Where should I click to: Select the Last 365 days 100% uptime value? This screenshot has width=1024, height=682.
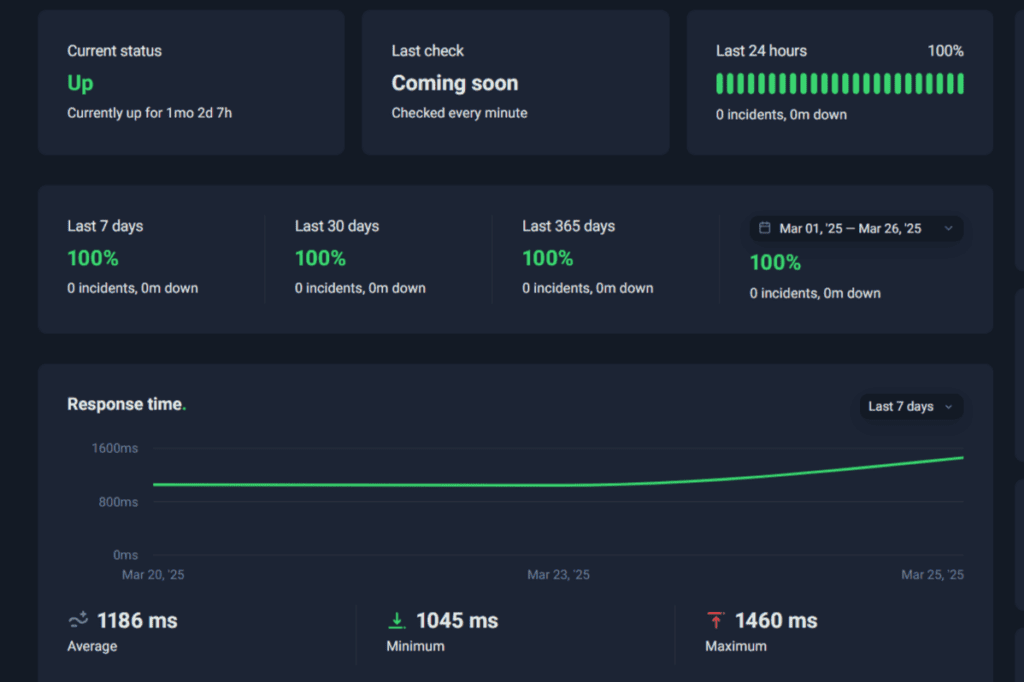point(547,258)
